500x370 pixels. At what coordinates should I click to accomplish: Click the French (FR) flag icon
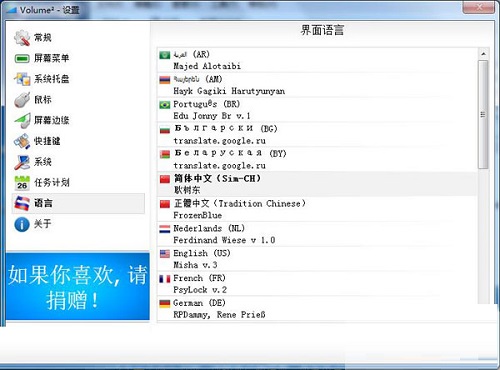pyautogui.click(x=165, y=279)
